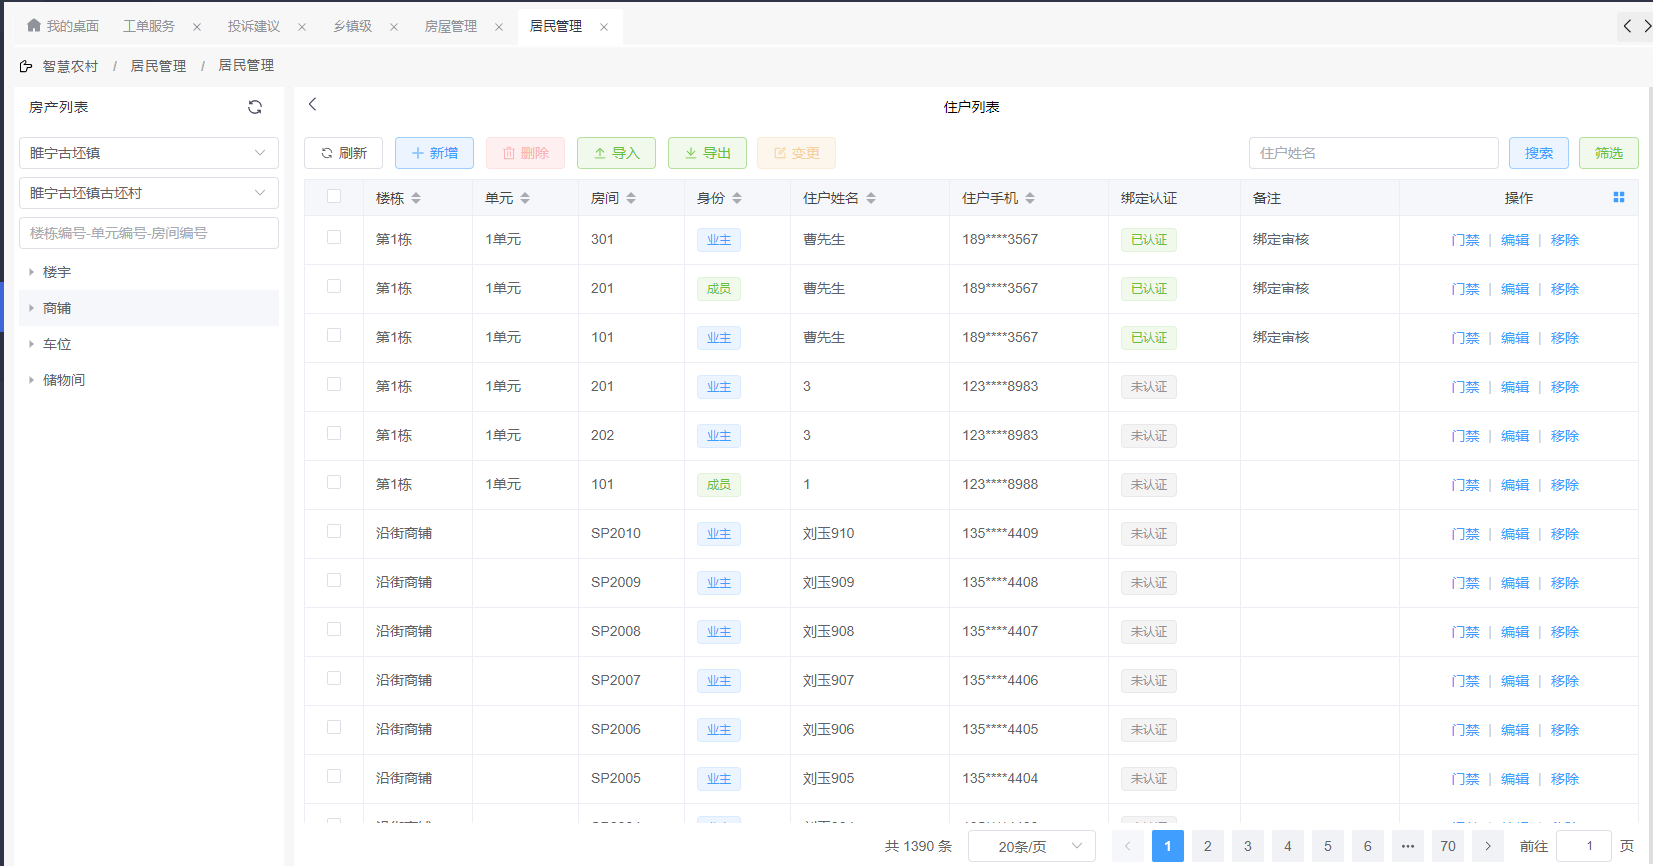Click page 1 in pagination

coord(1168,846)
